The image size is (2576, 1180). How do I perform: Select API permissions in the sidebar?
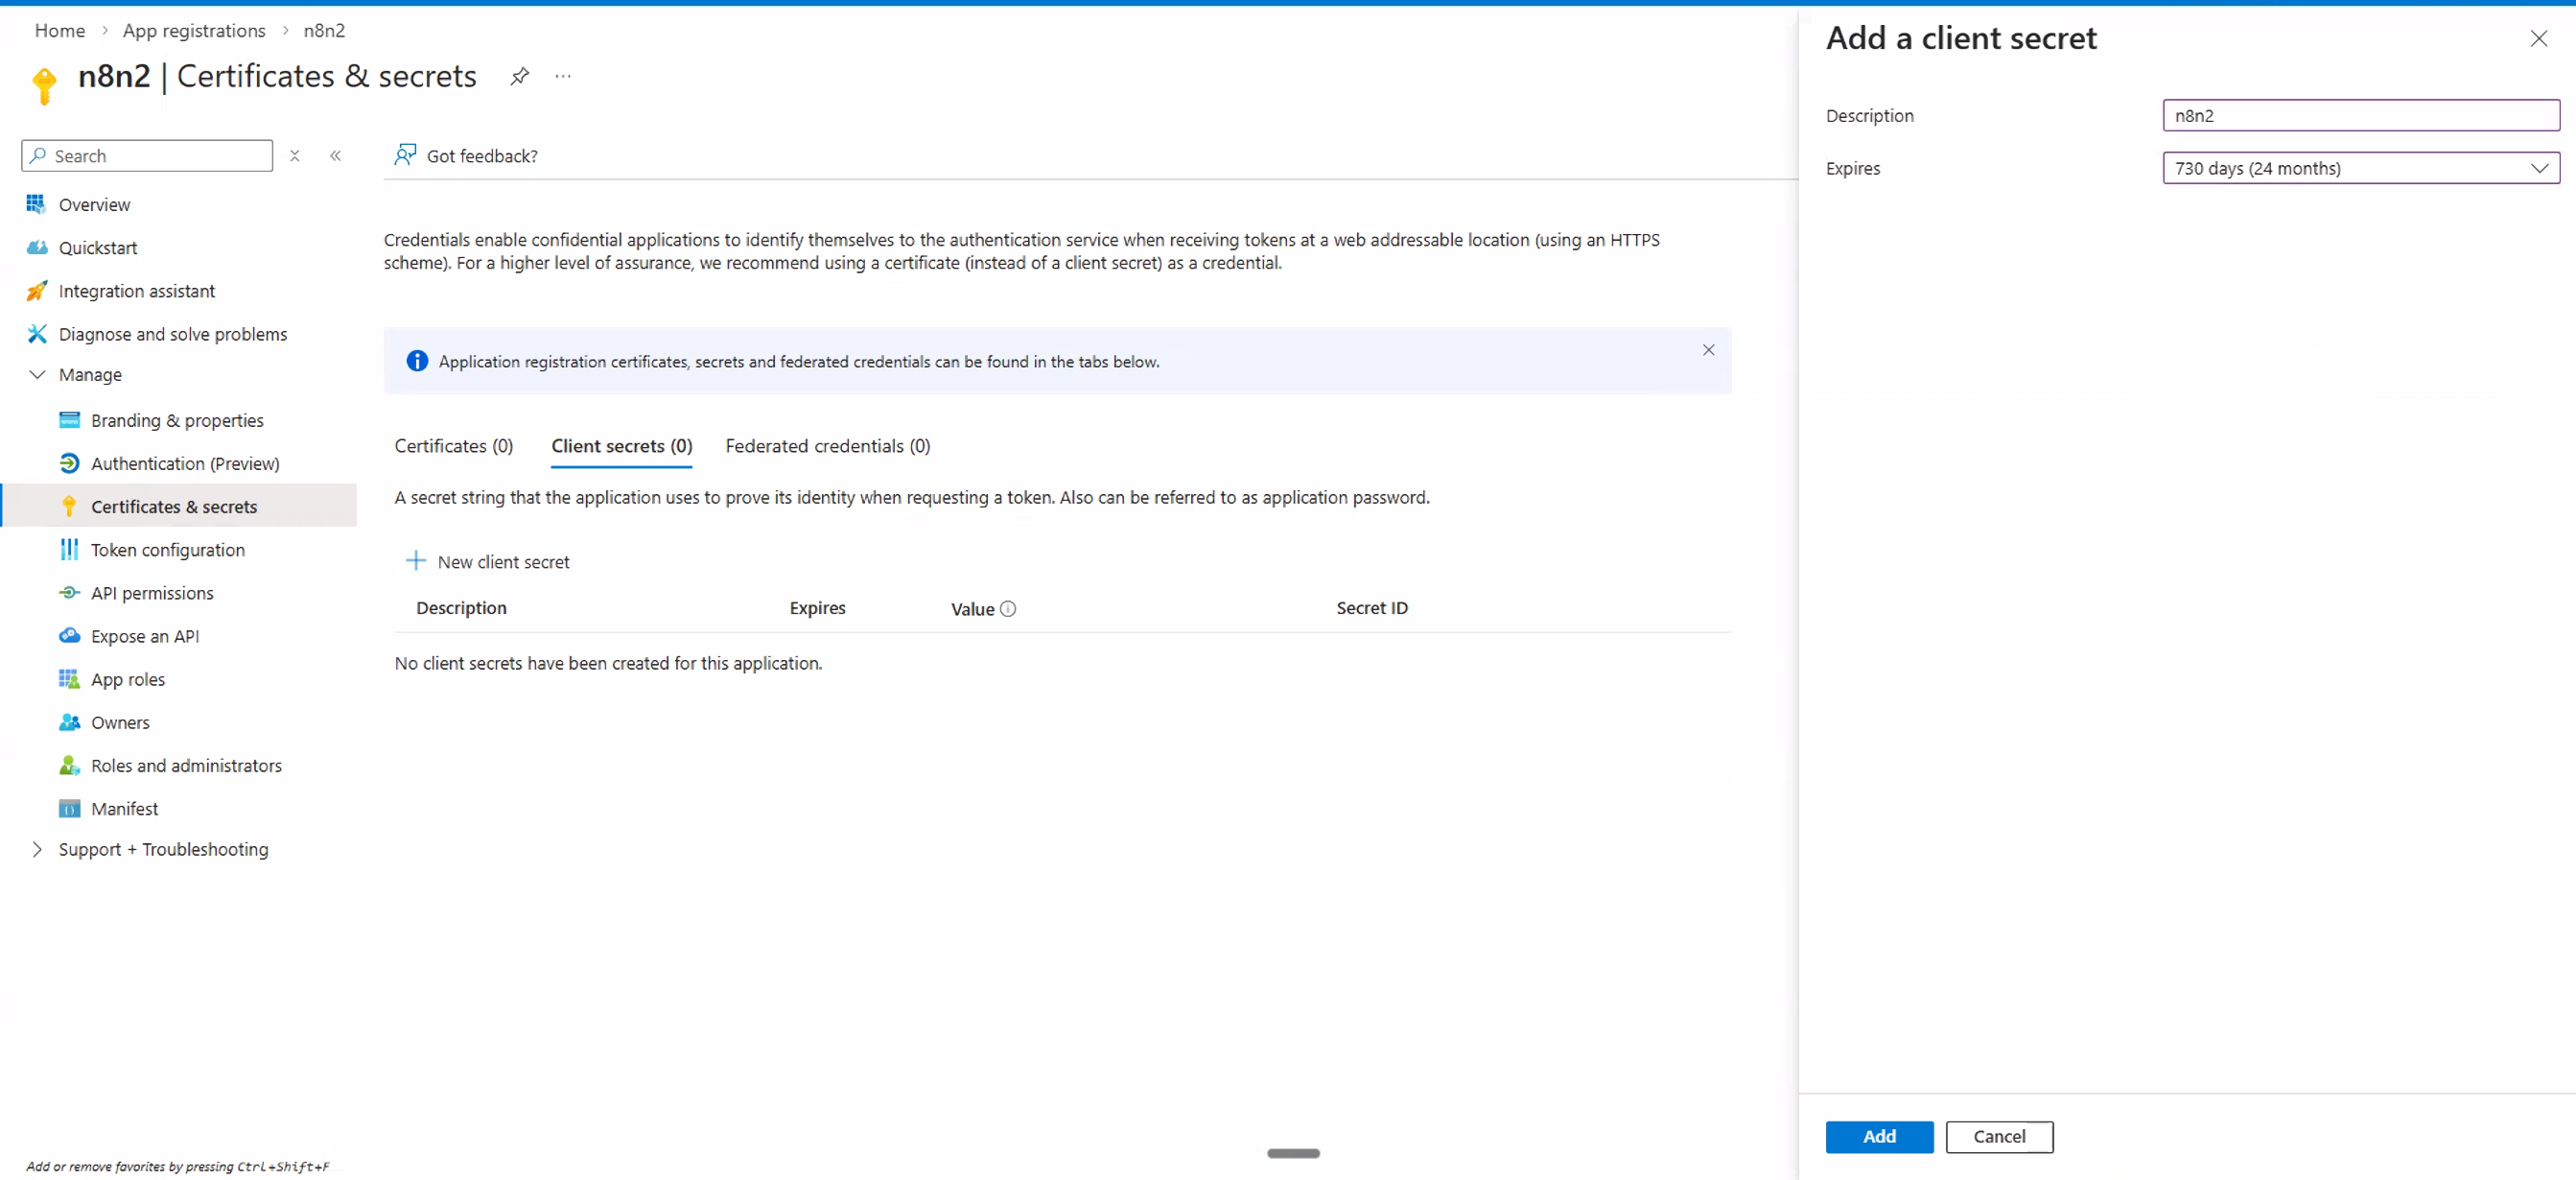(x=151, y=592)
